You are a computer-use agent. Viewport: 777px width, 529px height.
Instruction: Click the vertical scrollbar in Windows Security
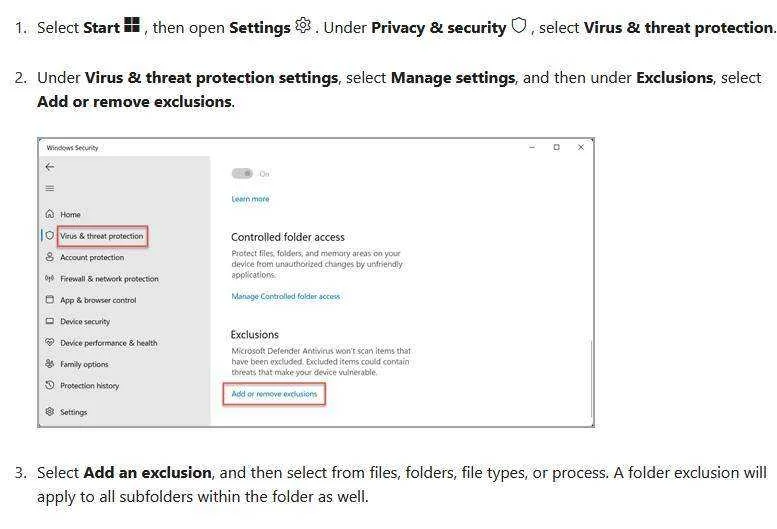pos(591,379)
